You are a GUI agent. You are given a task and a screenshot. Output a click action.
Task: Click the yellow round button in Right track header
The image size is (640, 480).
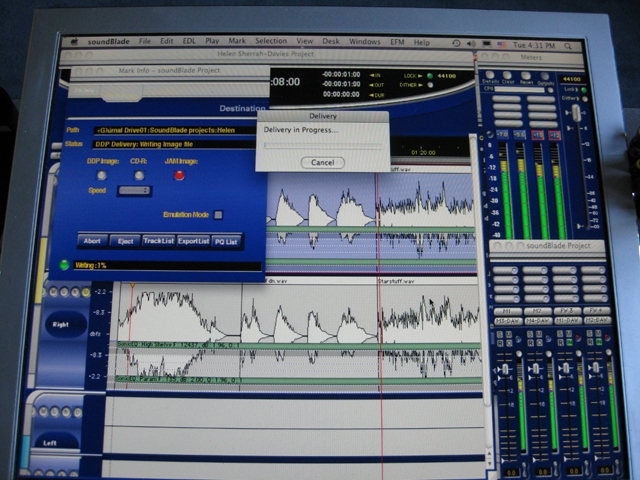click(x=86, y=292)
